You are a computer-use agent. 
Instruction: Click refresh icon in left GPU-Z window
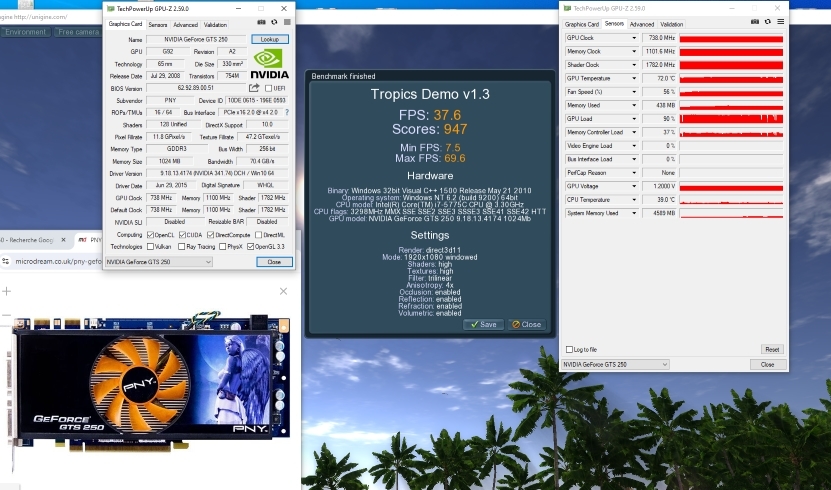(274, 22)
